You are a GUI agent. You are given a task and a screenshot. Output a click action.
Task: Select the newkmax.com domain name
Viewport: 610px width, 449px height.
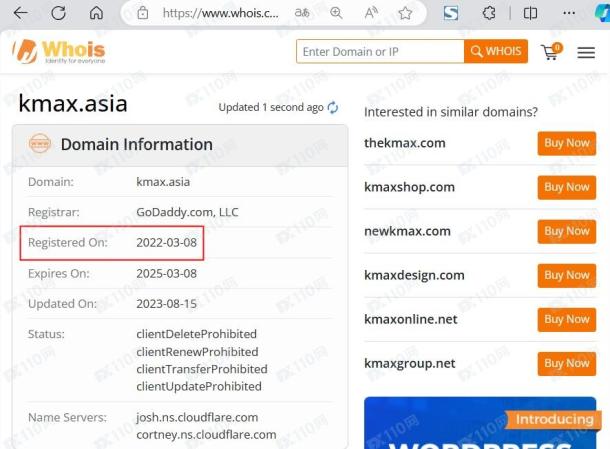coord(407,231)
